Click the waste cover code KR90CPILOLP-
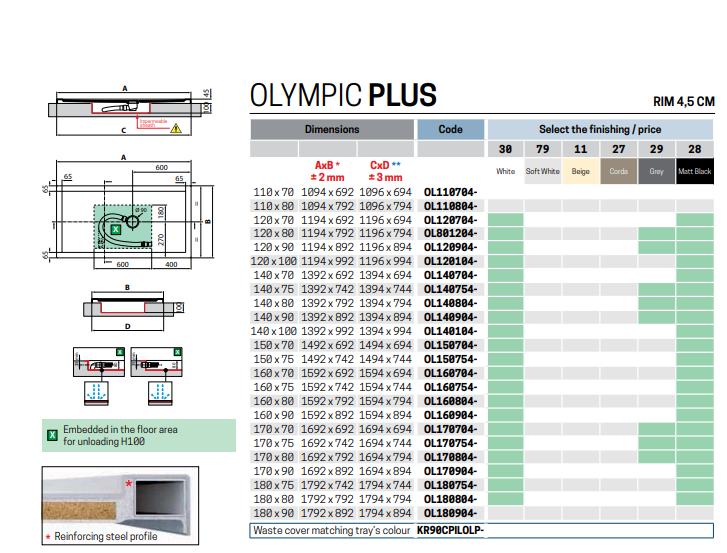727x553 pixels. [x=453, y=530]
